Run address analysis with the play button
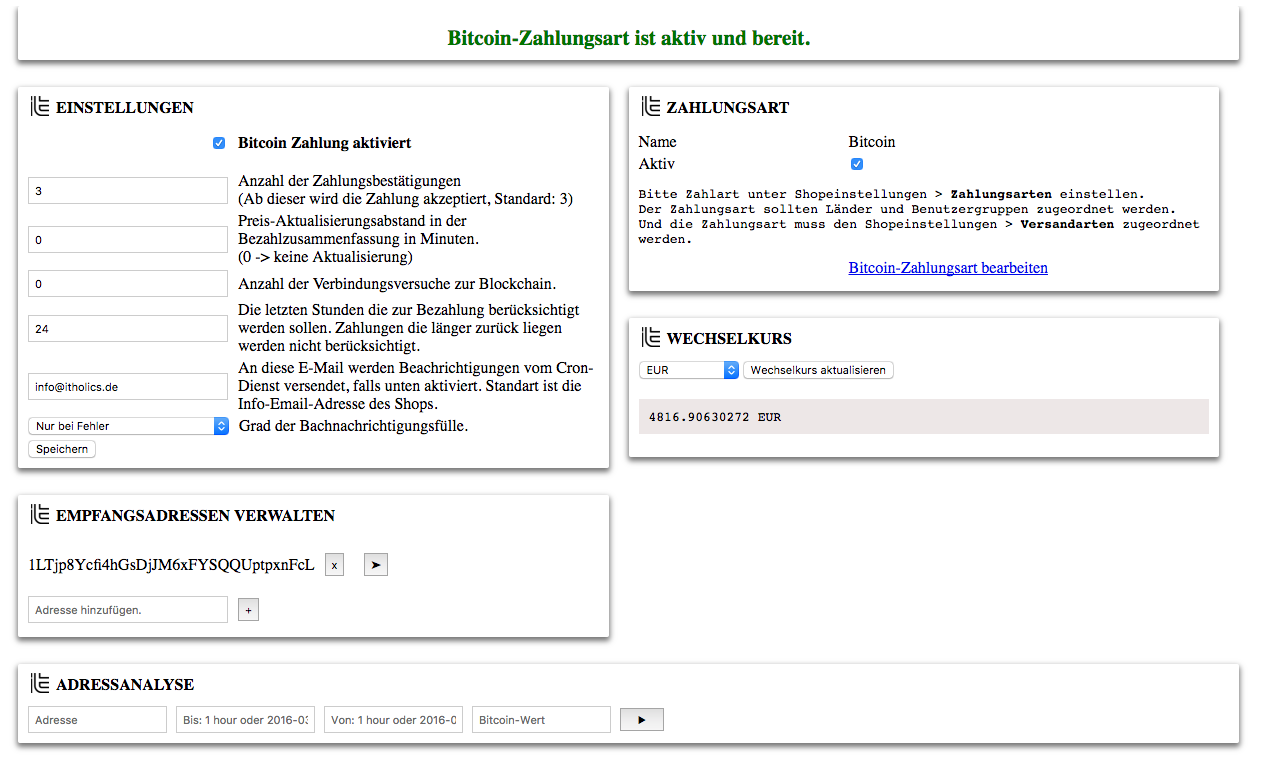This screenshot has height=774, width=1268. pos(641,719)
